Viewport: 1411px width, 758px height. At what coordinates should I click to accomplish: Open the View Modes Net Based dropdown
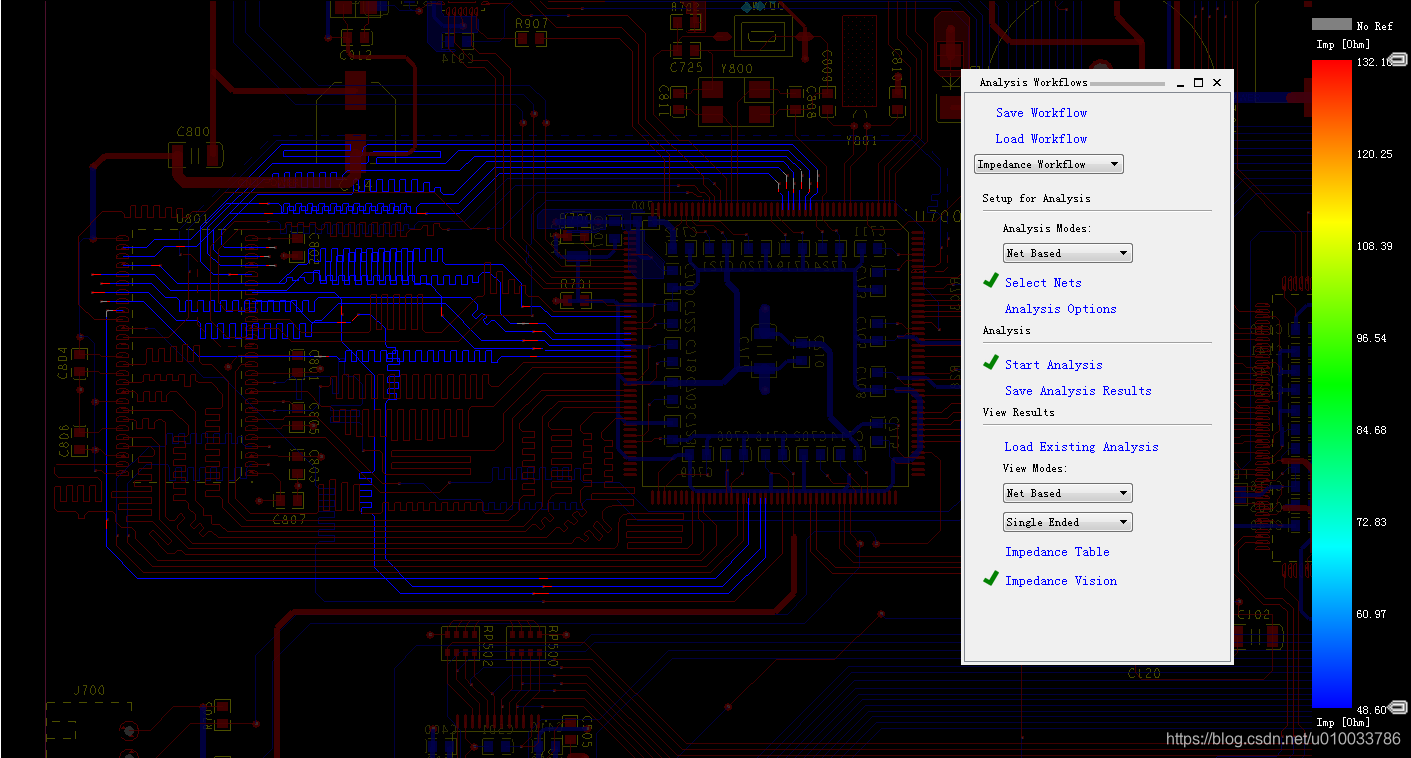[x=1067, y=493]
